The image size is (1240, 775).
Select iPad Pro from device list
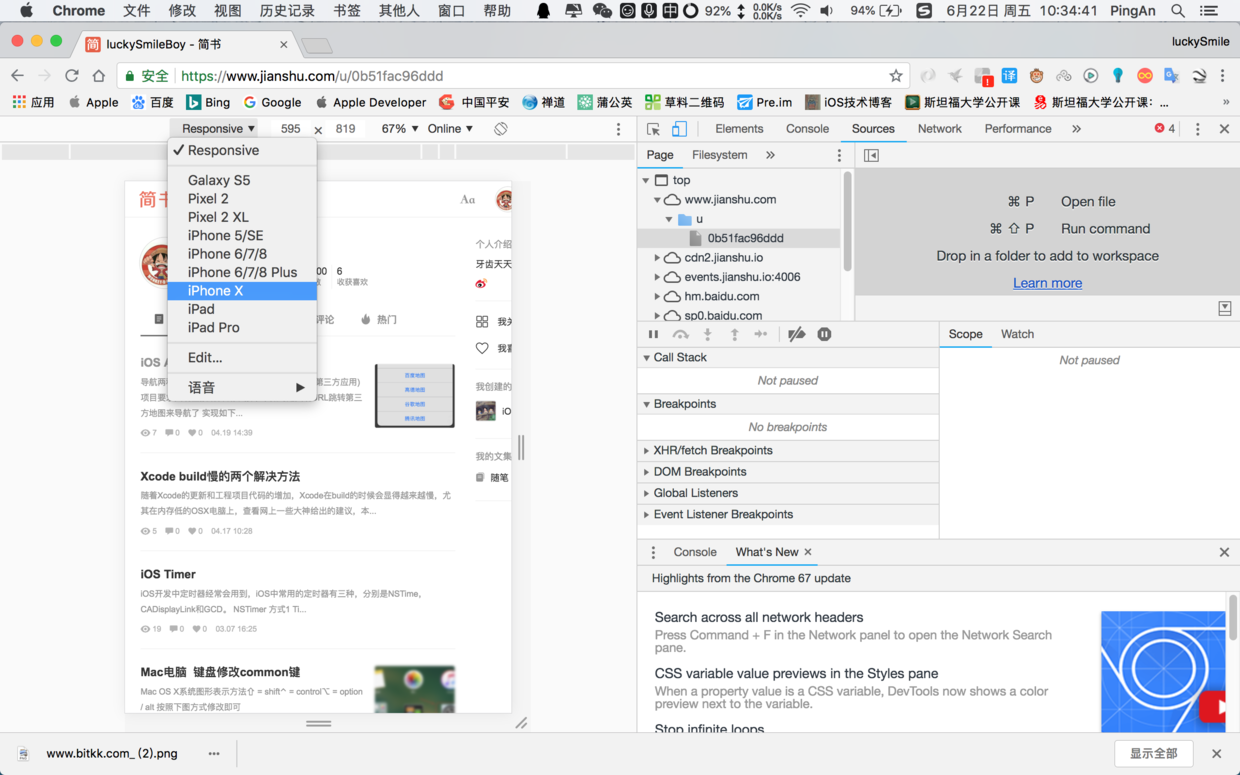coord(242,328)
